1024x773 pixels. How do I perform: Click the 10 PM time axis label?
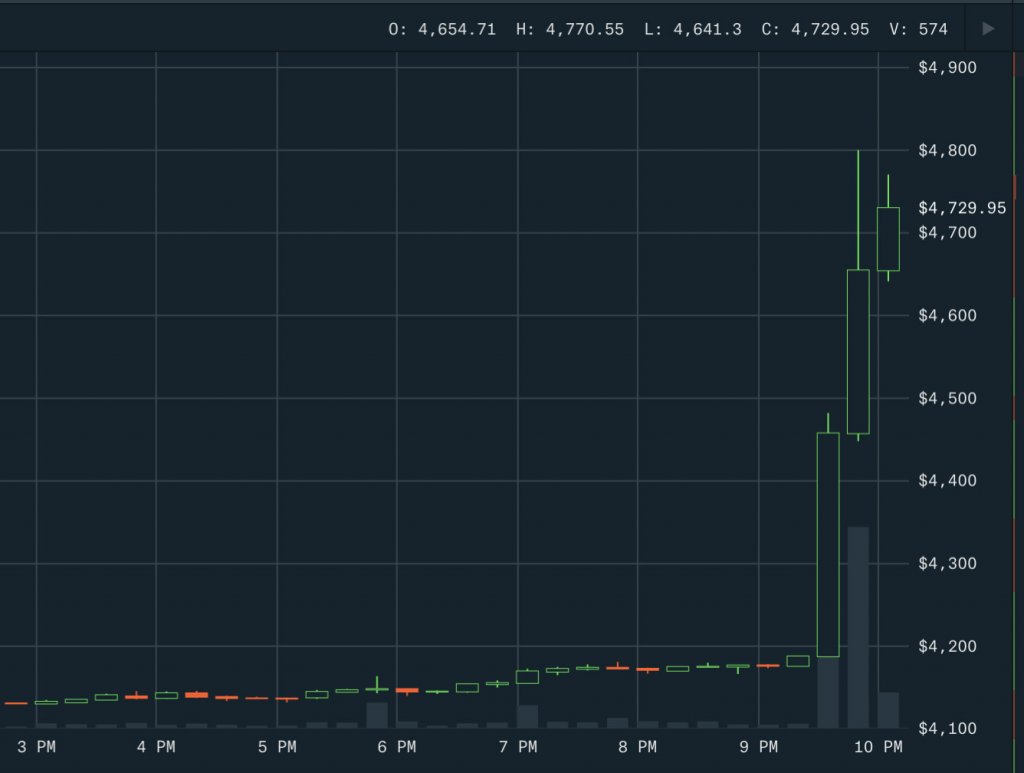point(878,747)
